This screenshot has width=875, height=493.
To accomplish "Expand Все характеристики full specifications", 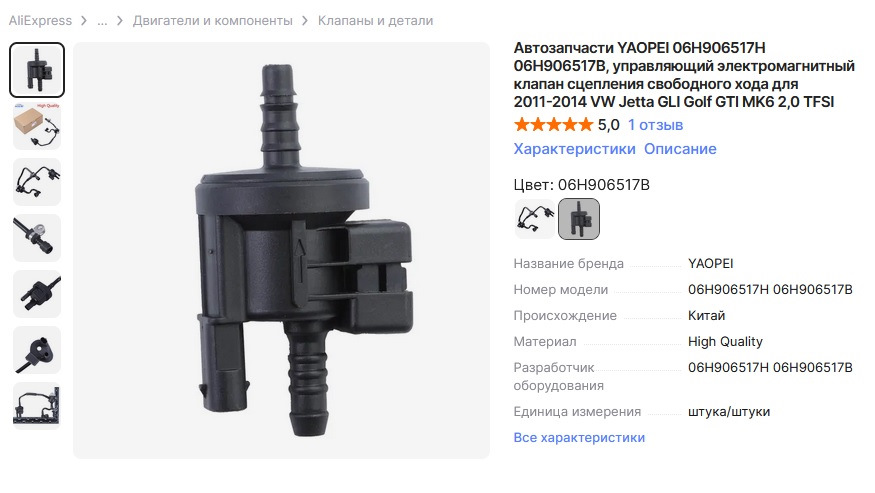I will (579, 437).
